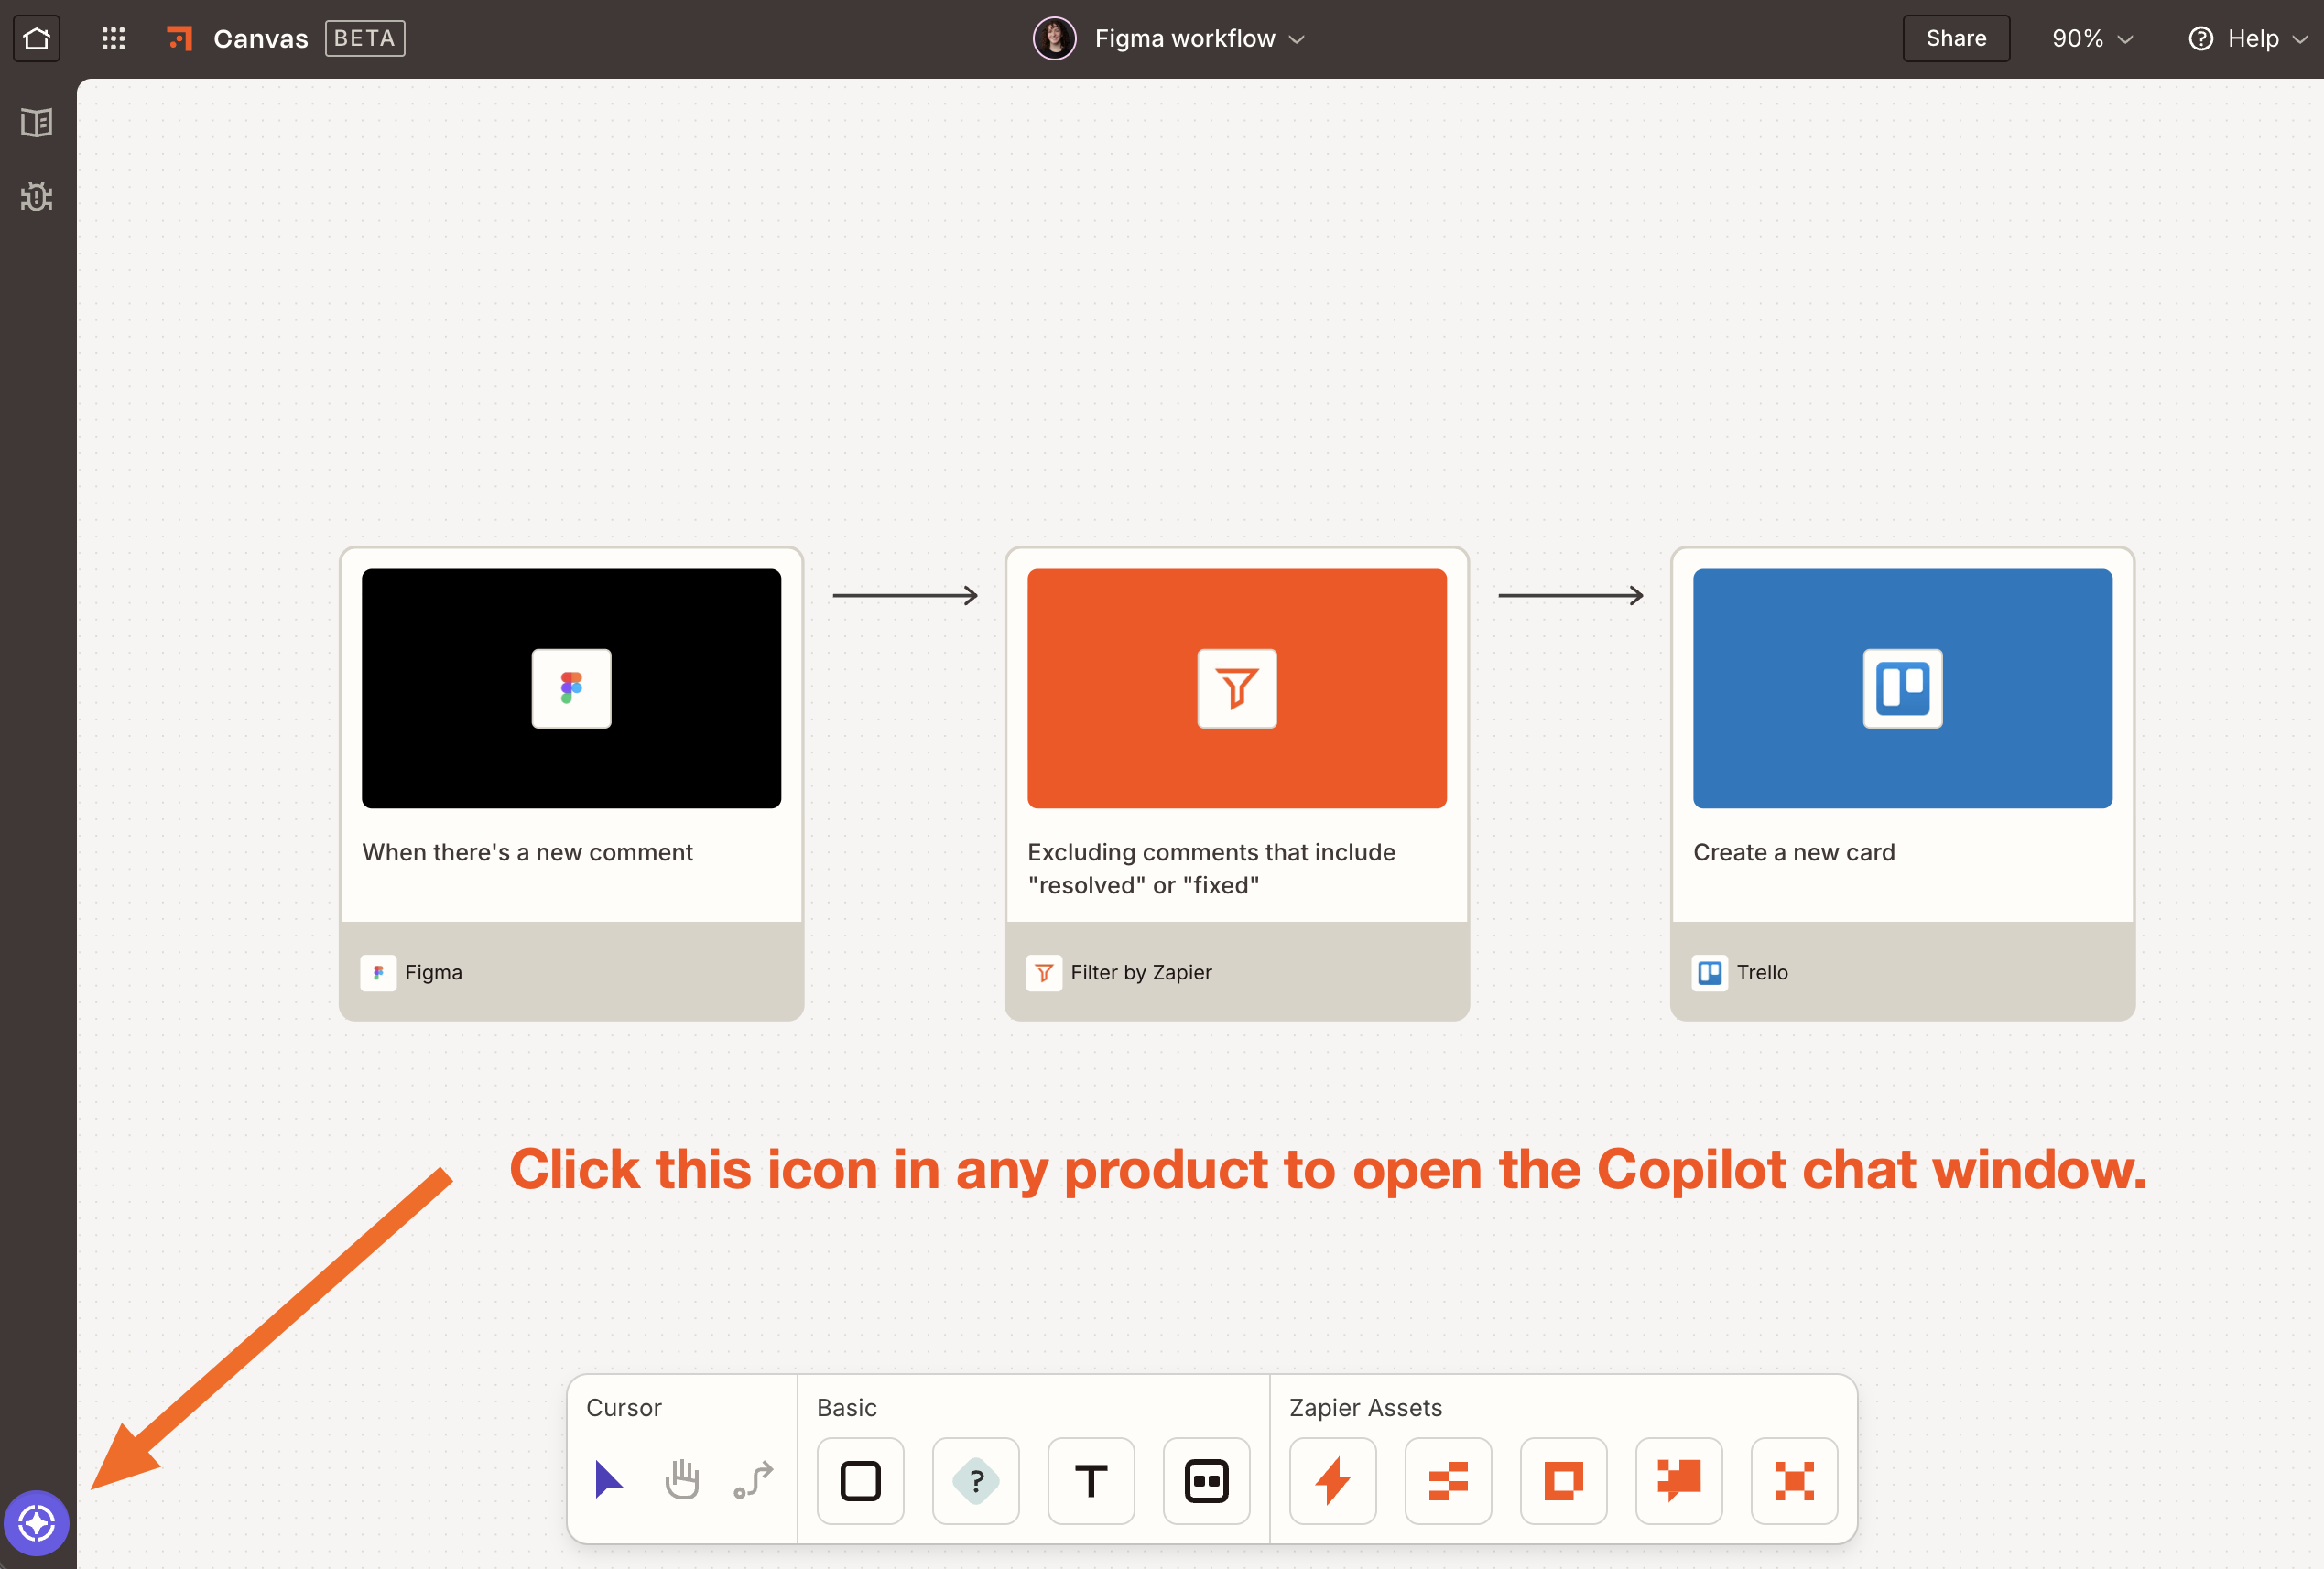The width and height of the screenshot is (2324, 1569).
Task: Click the Help question mark icon
Action: [2201, 39]
